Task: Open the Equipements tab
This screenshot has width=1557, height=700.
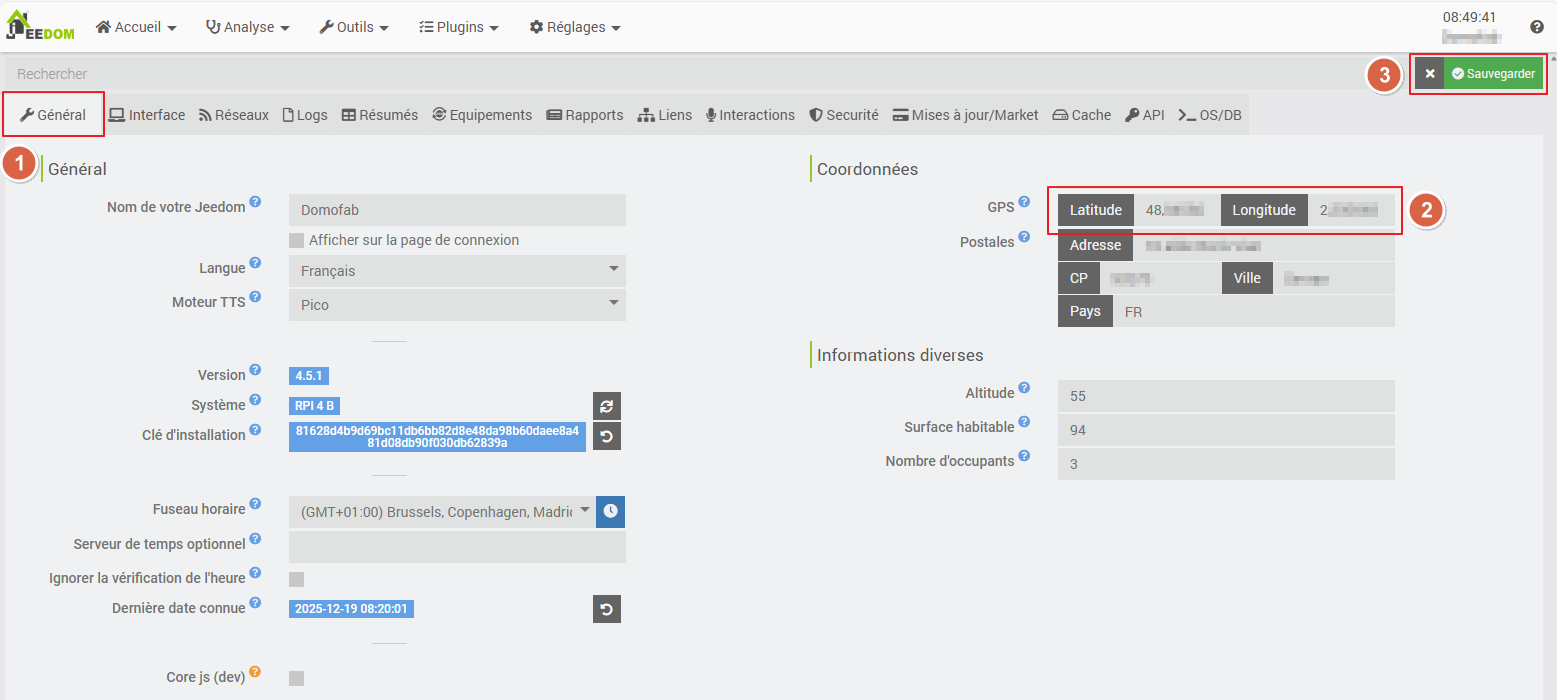Action: pyautogui.click(x=482, y=115)
